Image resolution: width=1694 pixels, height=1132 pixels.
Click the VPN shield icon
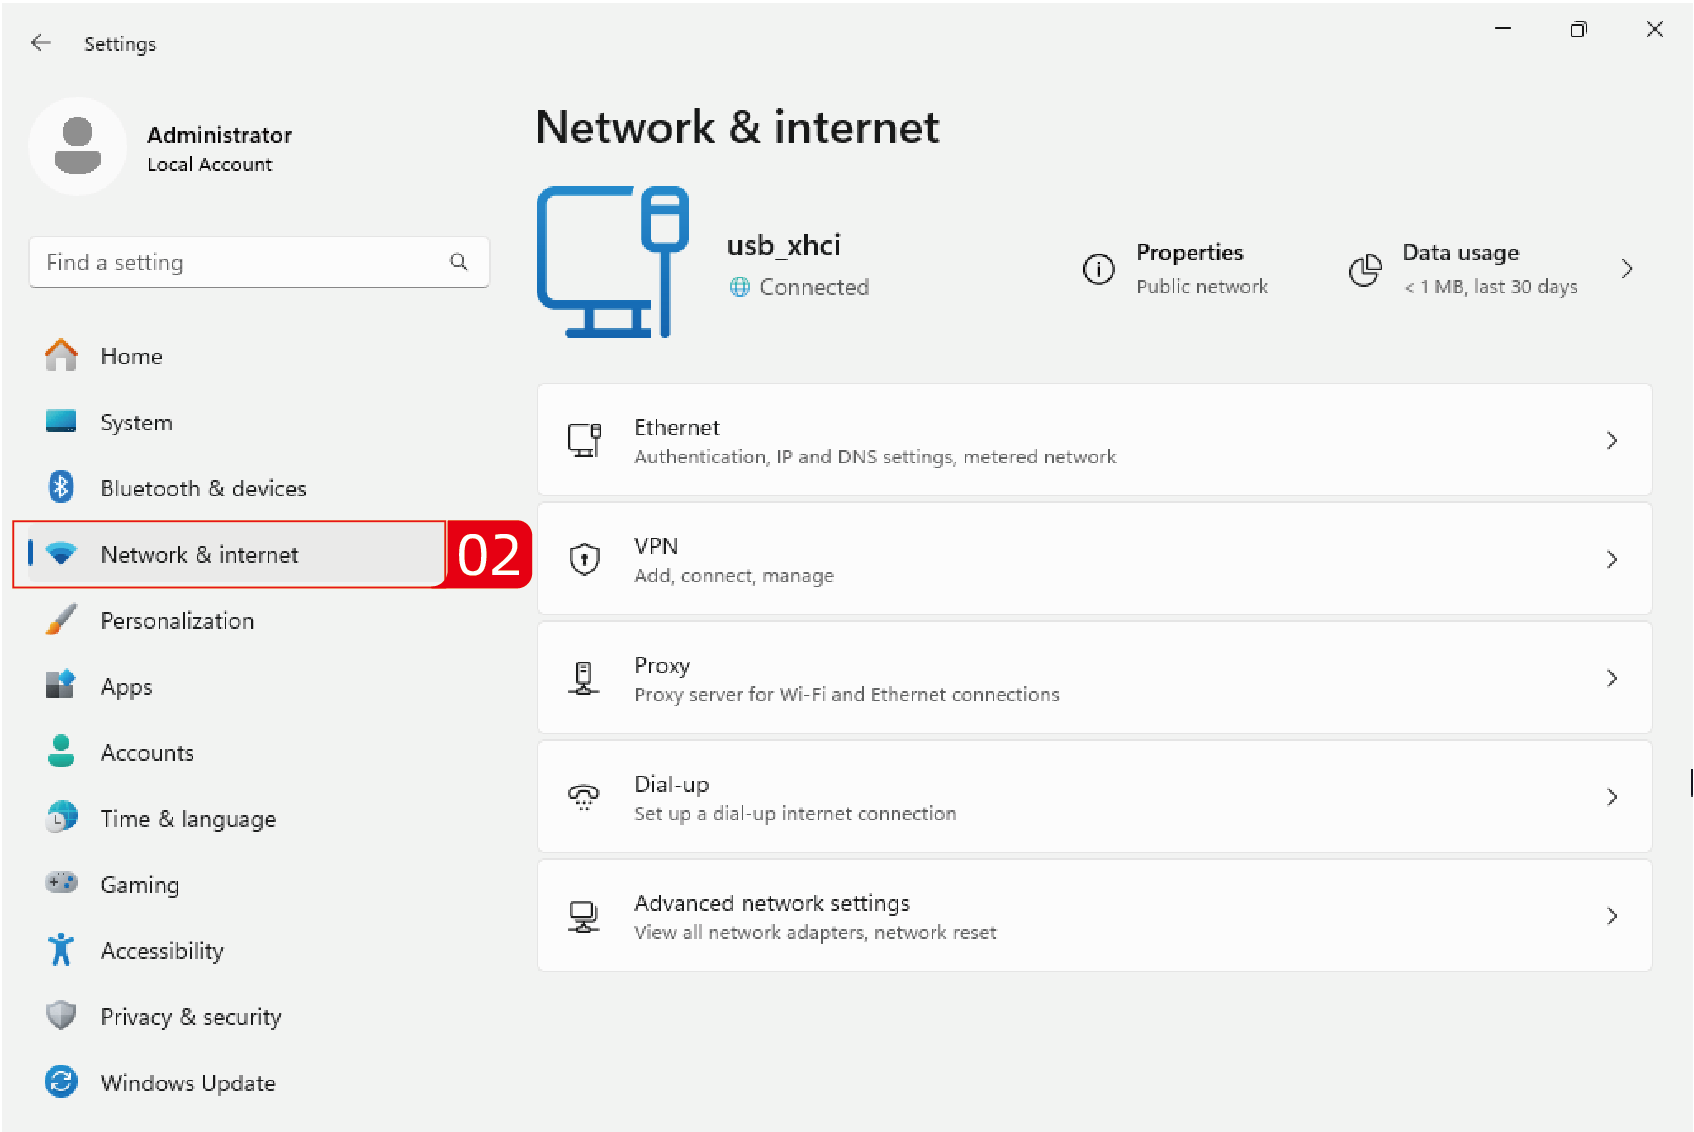pos(584,559)
